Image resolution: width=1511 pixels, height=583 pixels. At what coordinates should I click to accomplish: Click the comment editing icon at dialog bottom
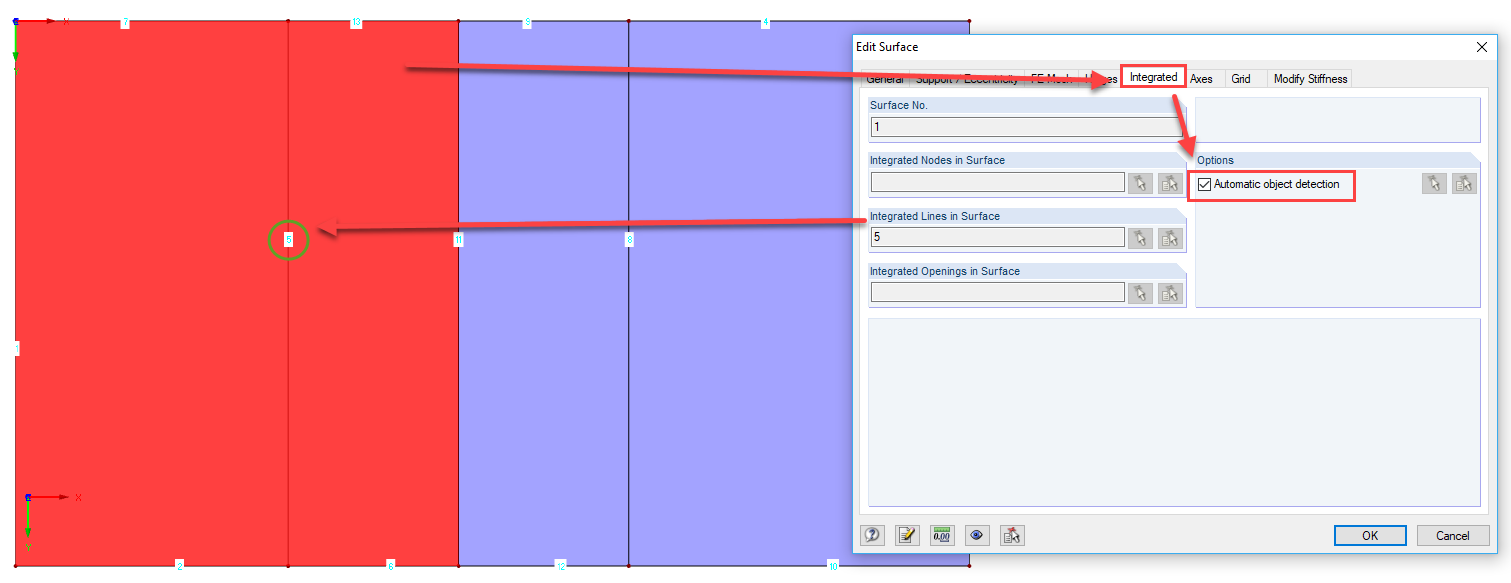[x=907, y=535]
